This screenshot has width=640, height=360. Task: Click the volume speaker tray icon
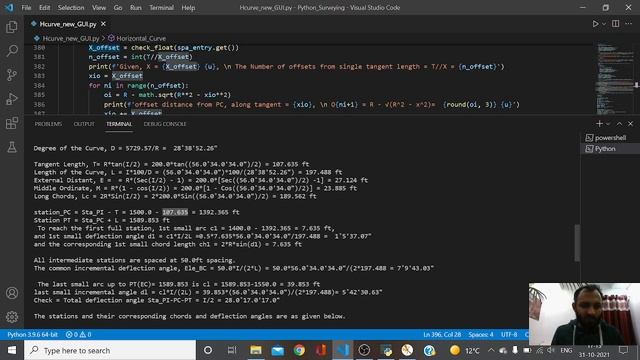(x=551, y=350)
